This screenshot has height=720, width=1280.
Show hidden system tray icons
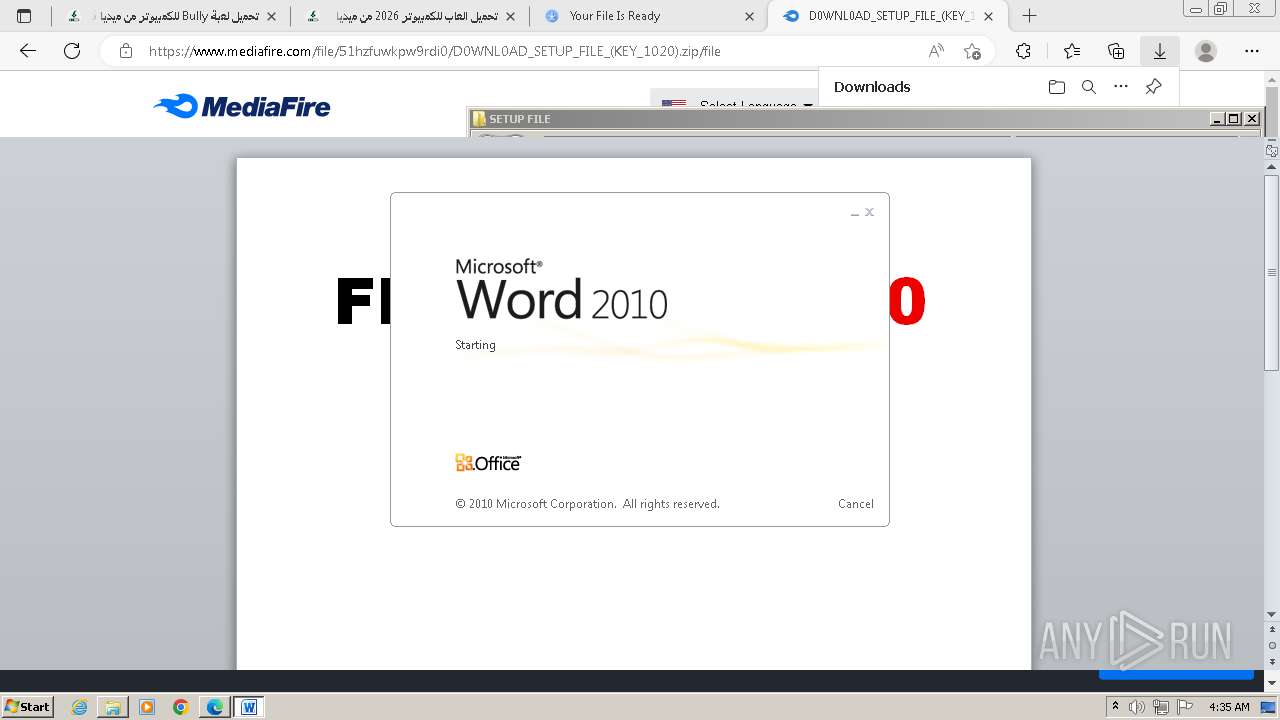click(x=1115, y=706)
